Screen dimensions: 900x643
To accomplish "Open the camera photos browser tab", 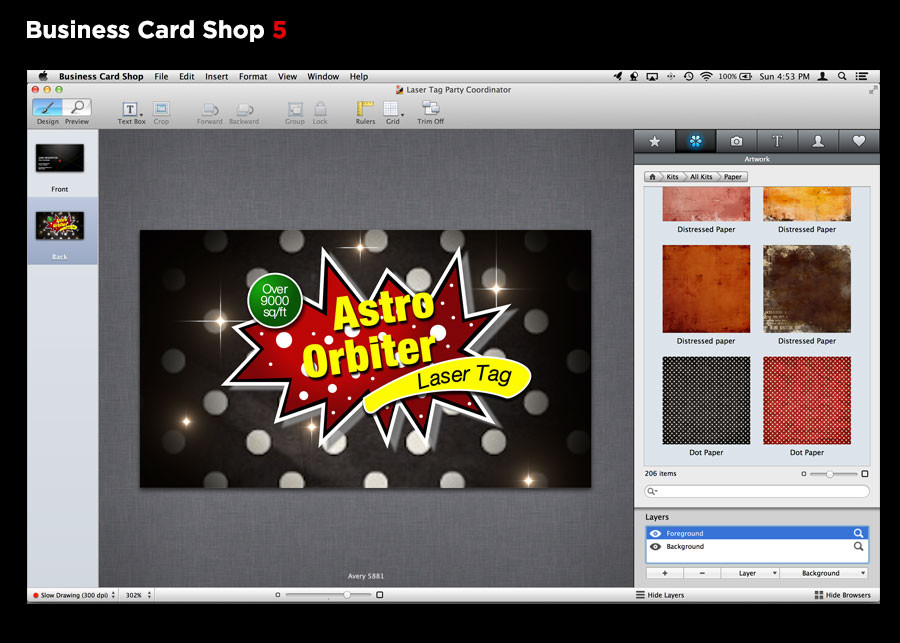I will tap(736, 141).
